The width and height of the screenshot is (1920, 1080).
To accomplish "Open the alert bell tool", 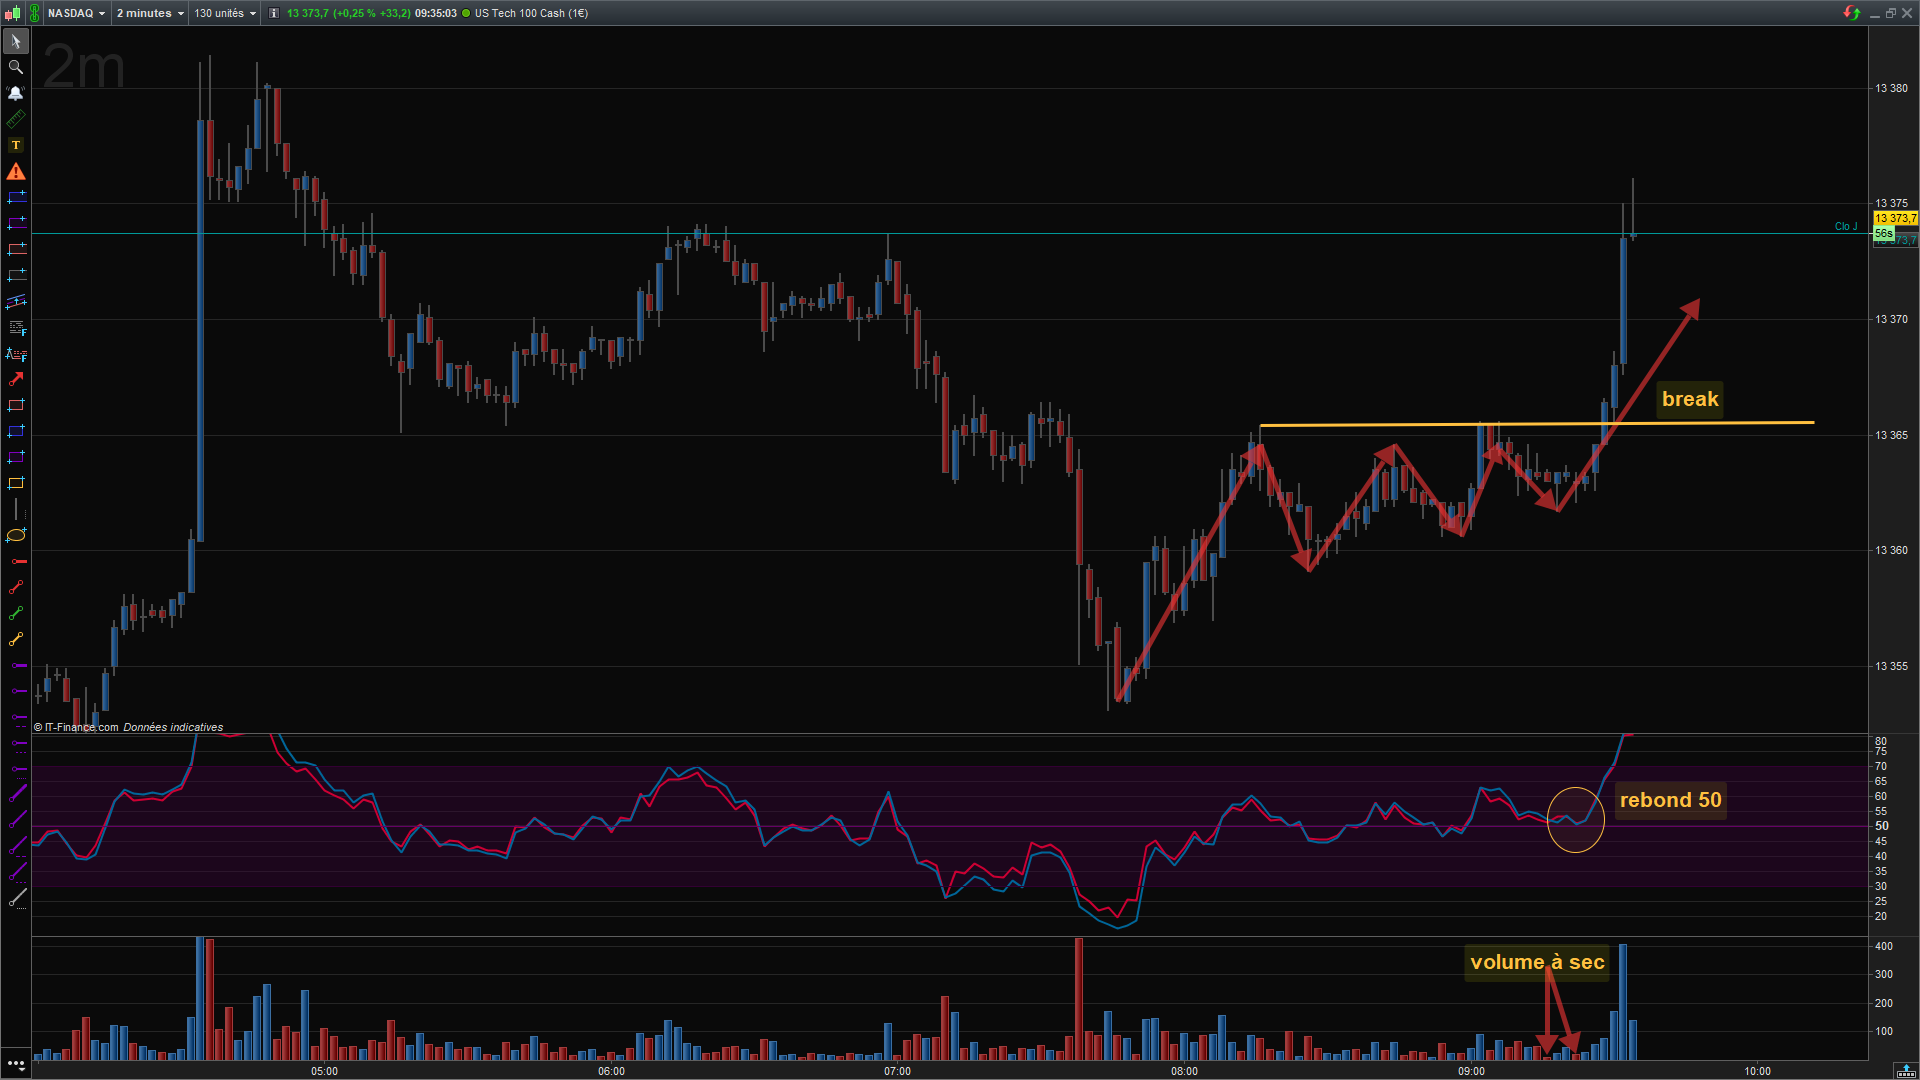I will coord(16,93).
